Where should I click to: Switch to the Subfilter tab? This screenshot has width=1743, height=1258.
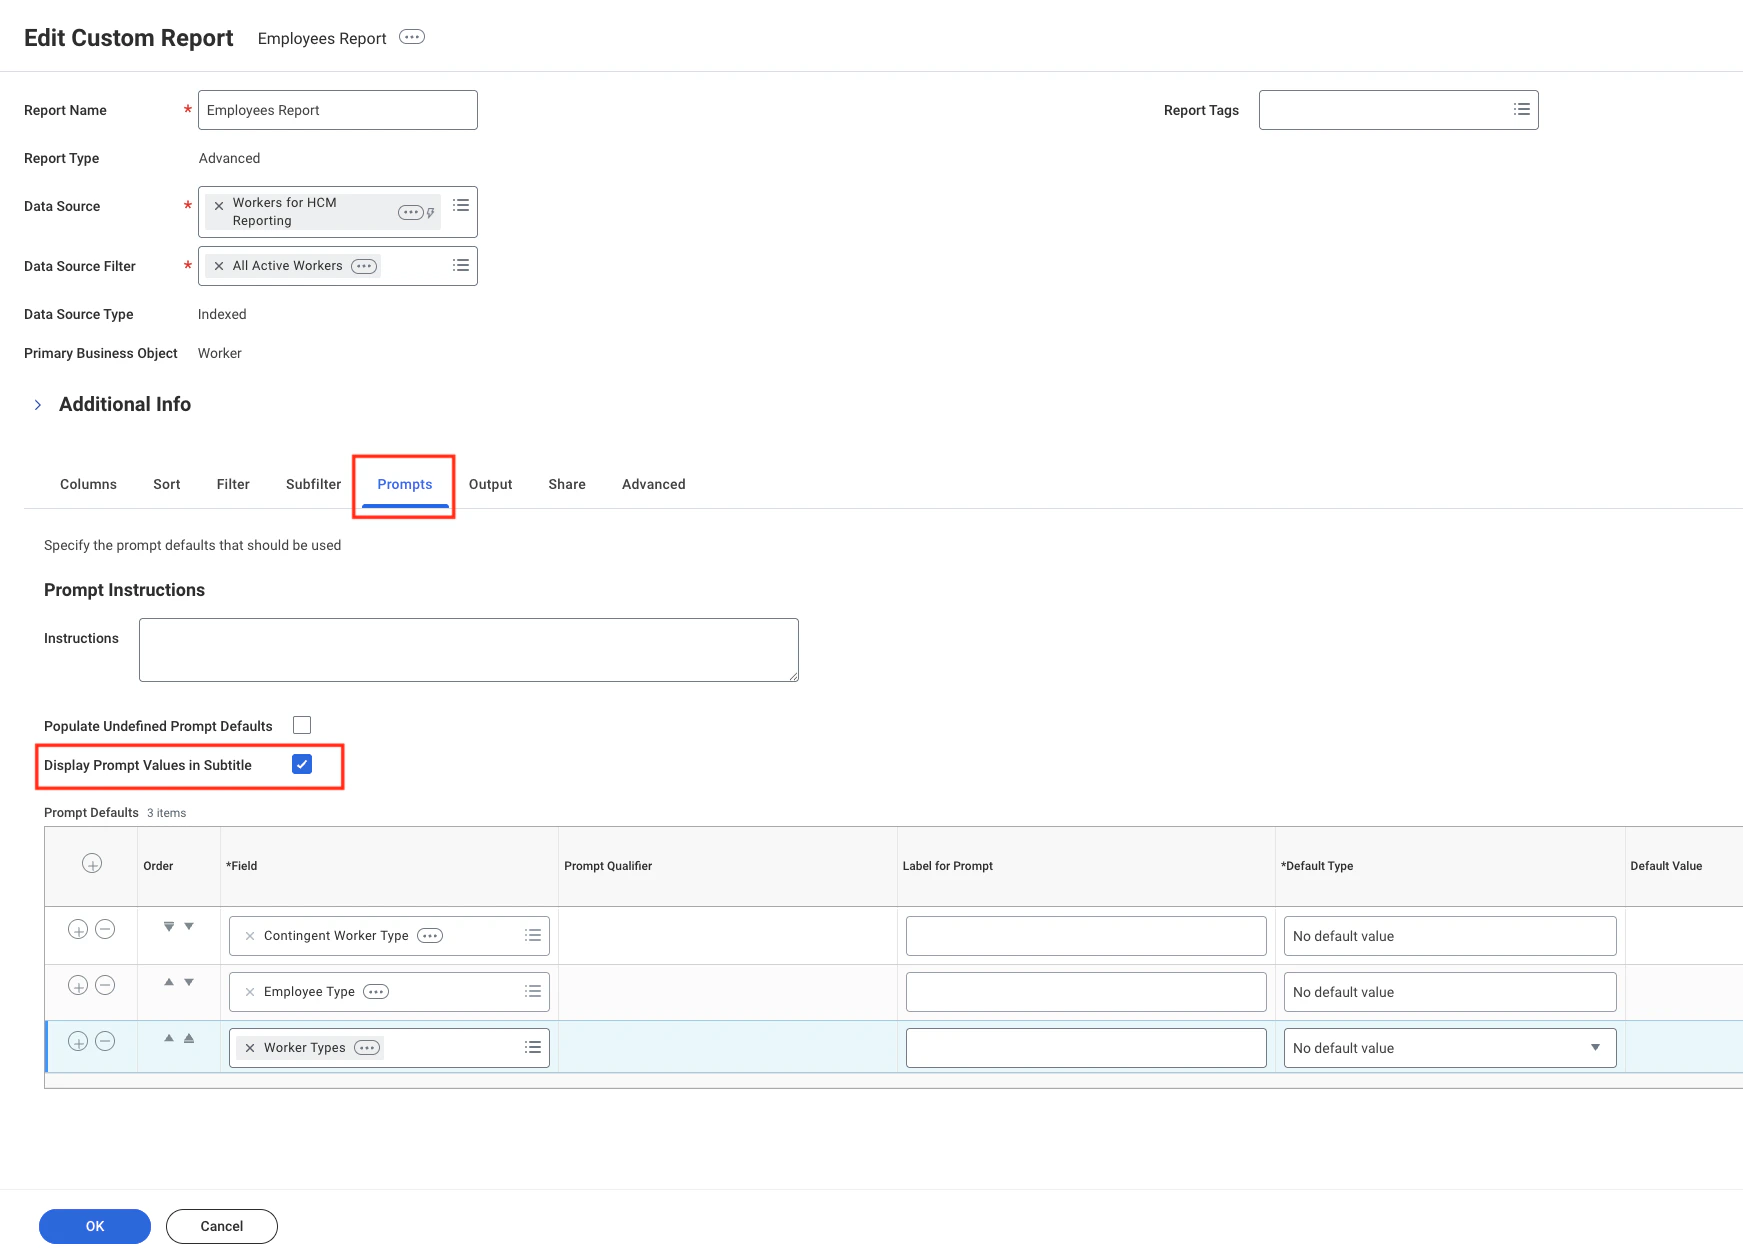[313, 484]
